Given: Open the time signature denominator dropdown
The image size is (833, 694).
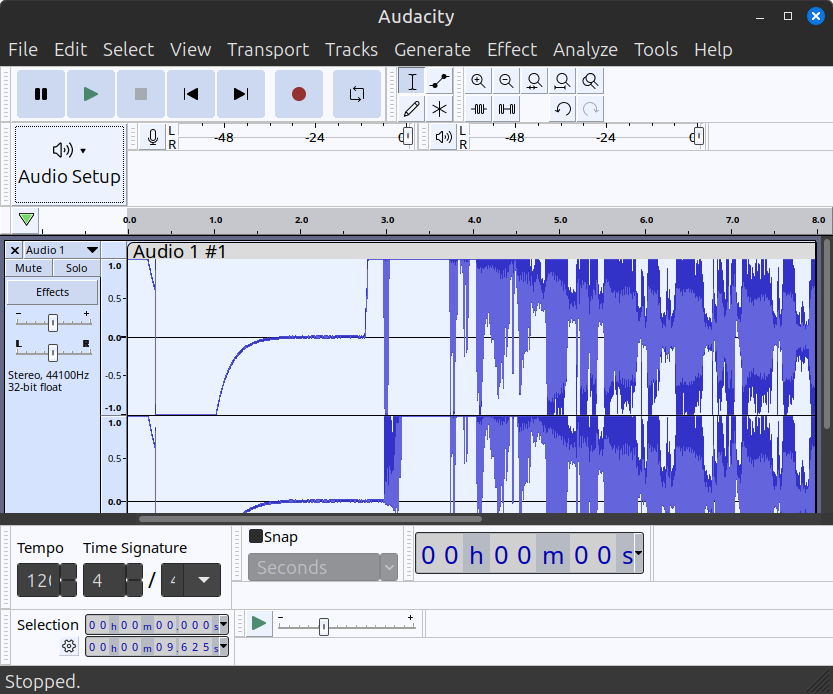Looking at the screenshot, I should 203,580.
